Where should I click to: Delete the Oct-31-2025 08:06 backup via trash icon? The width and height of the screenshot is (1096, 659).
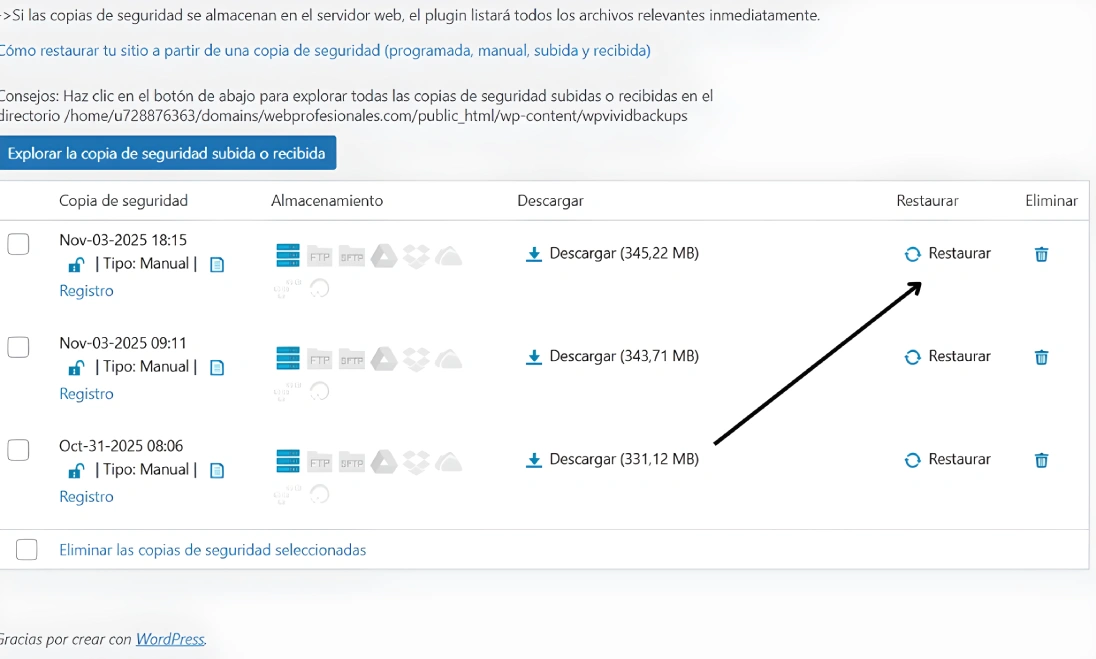pos(1041,460)
